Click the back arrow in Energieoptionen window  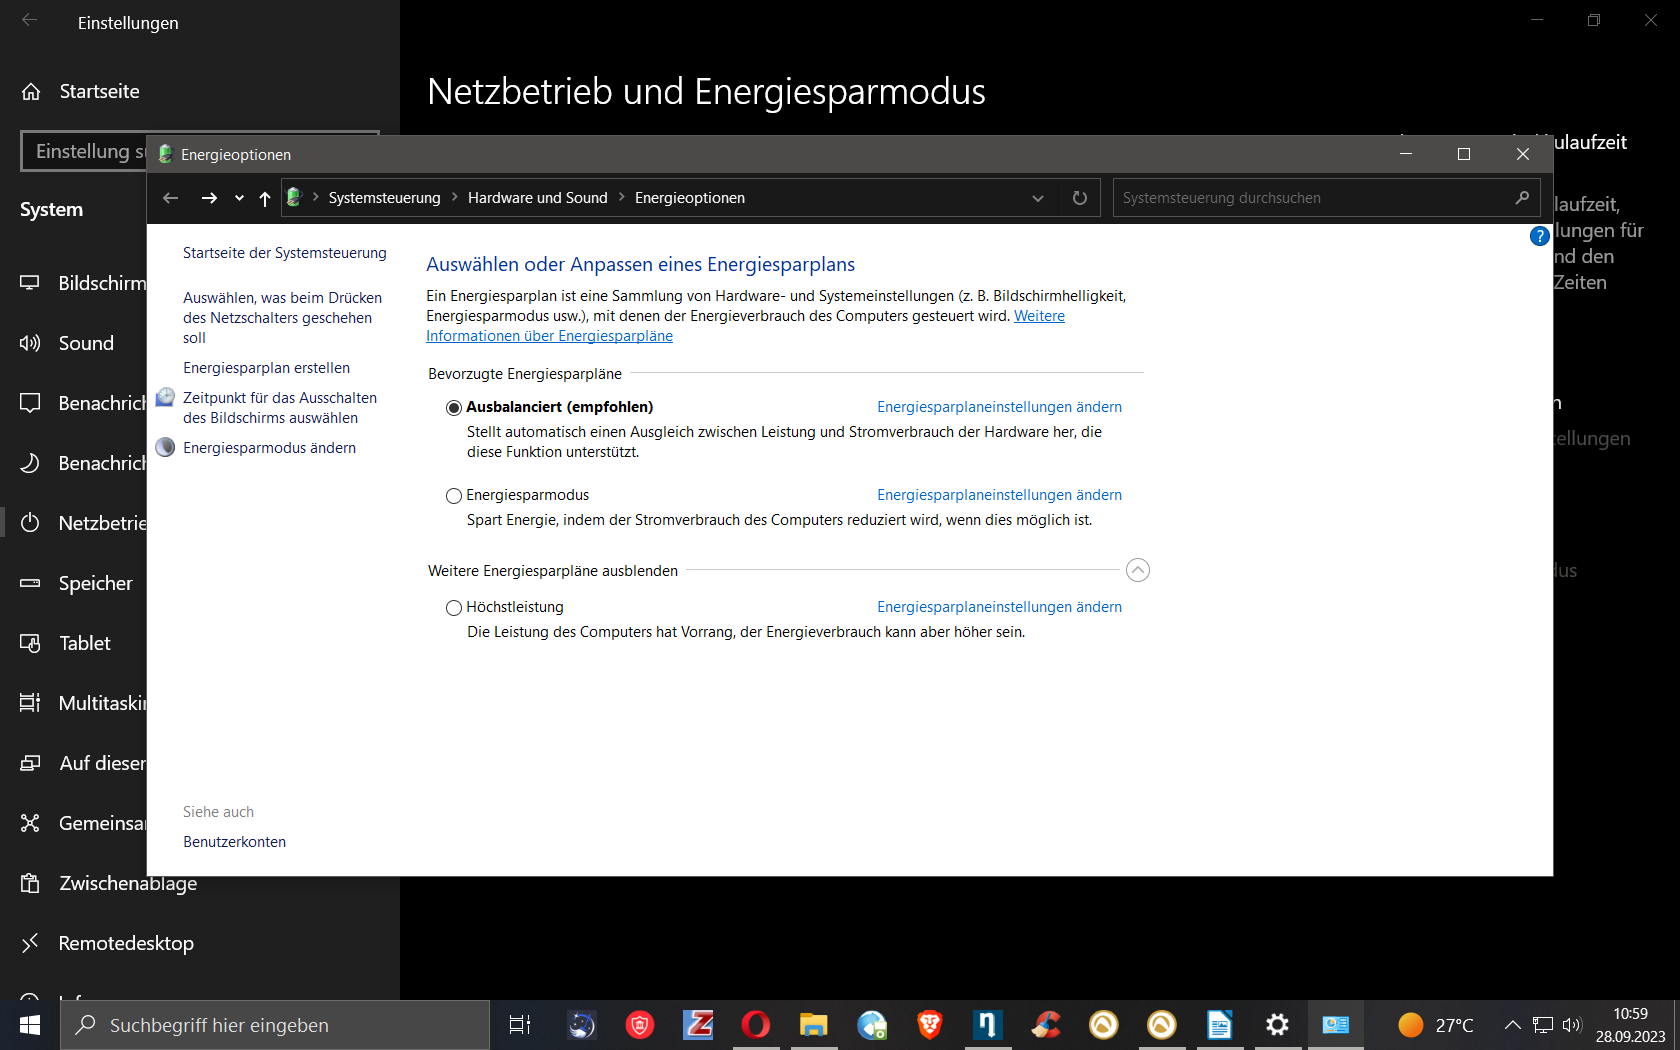click(x=171, y=198)
